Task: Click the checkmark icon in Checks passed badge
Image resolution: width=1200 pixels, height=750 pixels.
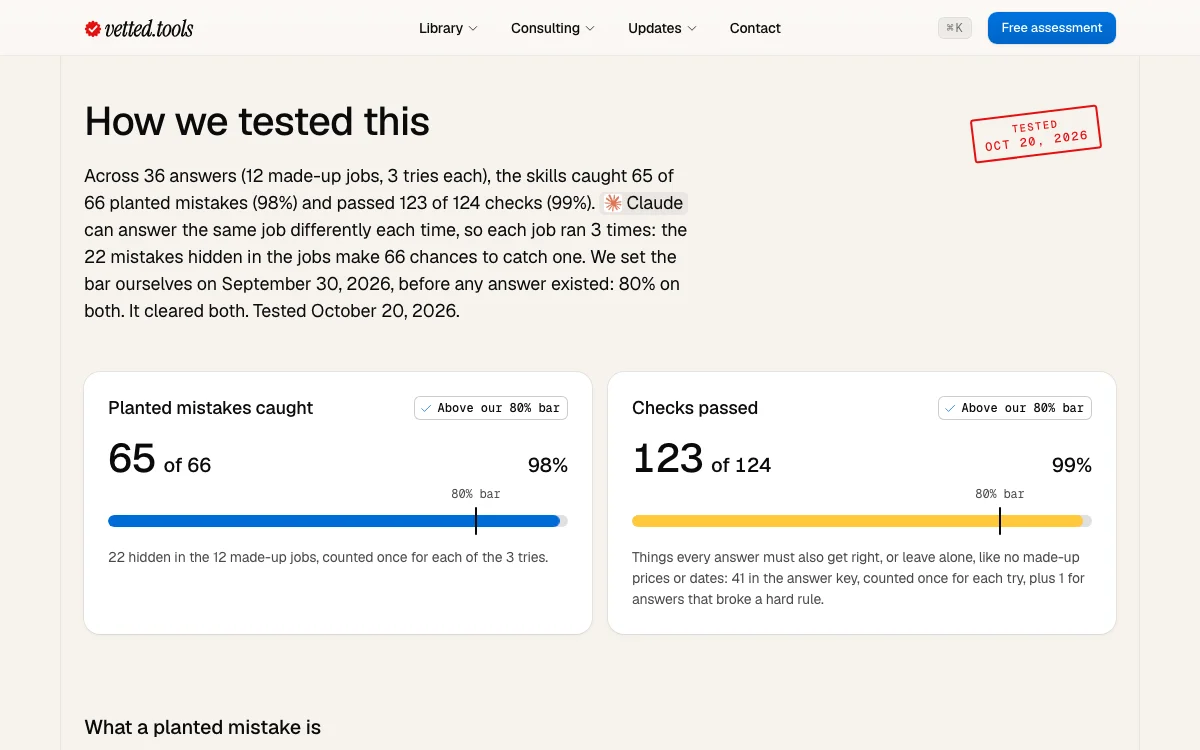Action: pos(950,408)
